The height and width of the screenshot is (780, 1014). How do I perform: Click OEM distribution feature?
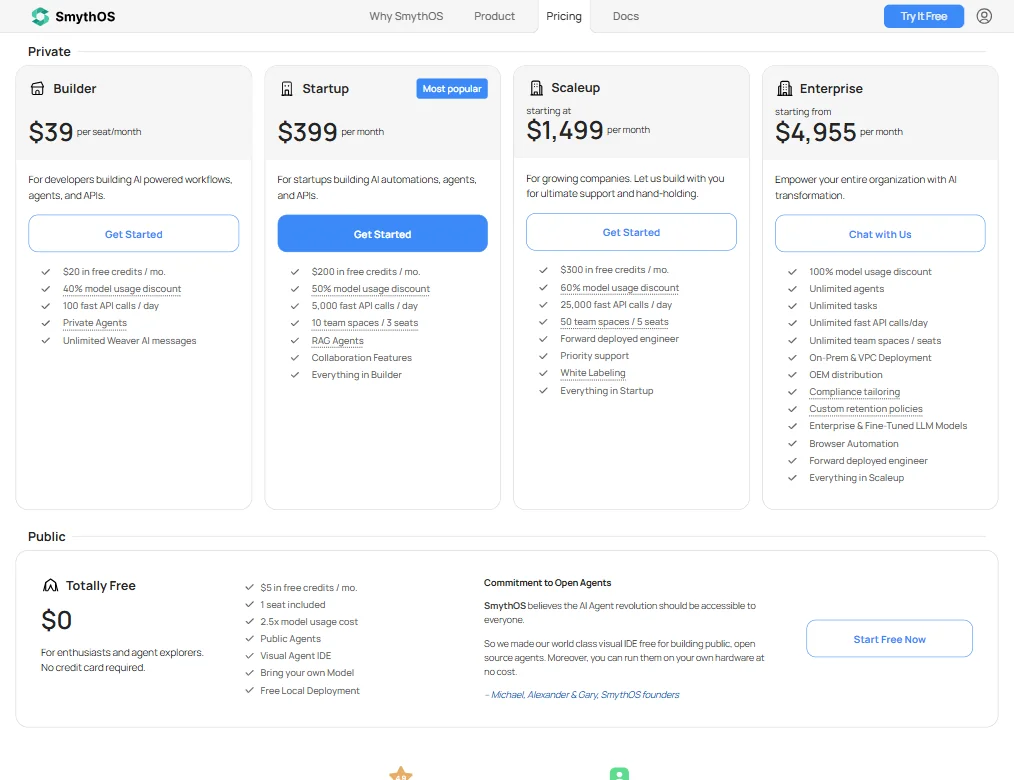(x=845, y=374)
